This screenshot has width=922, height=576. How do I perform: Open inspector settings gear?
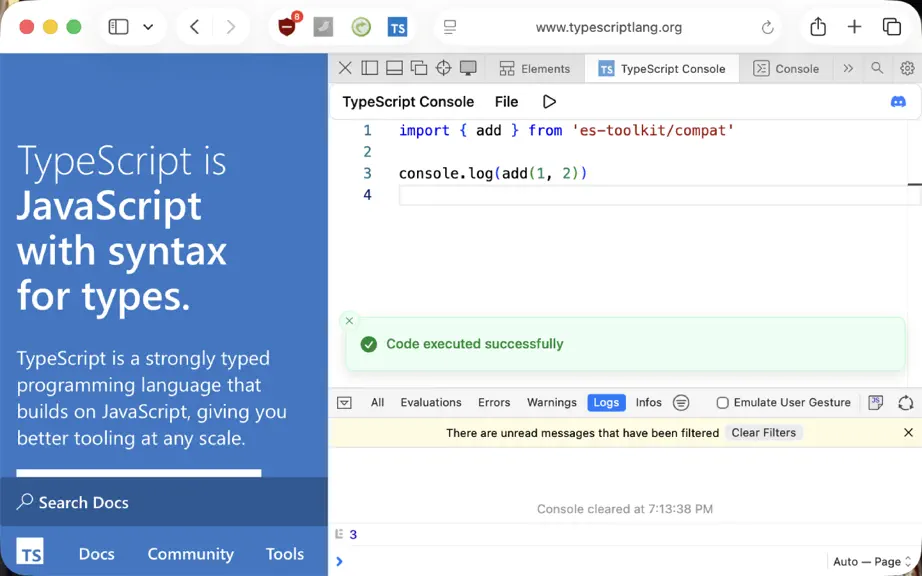[x=907, y=68]
